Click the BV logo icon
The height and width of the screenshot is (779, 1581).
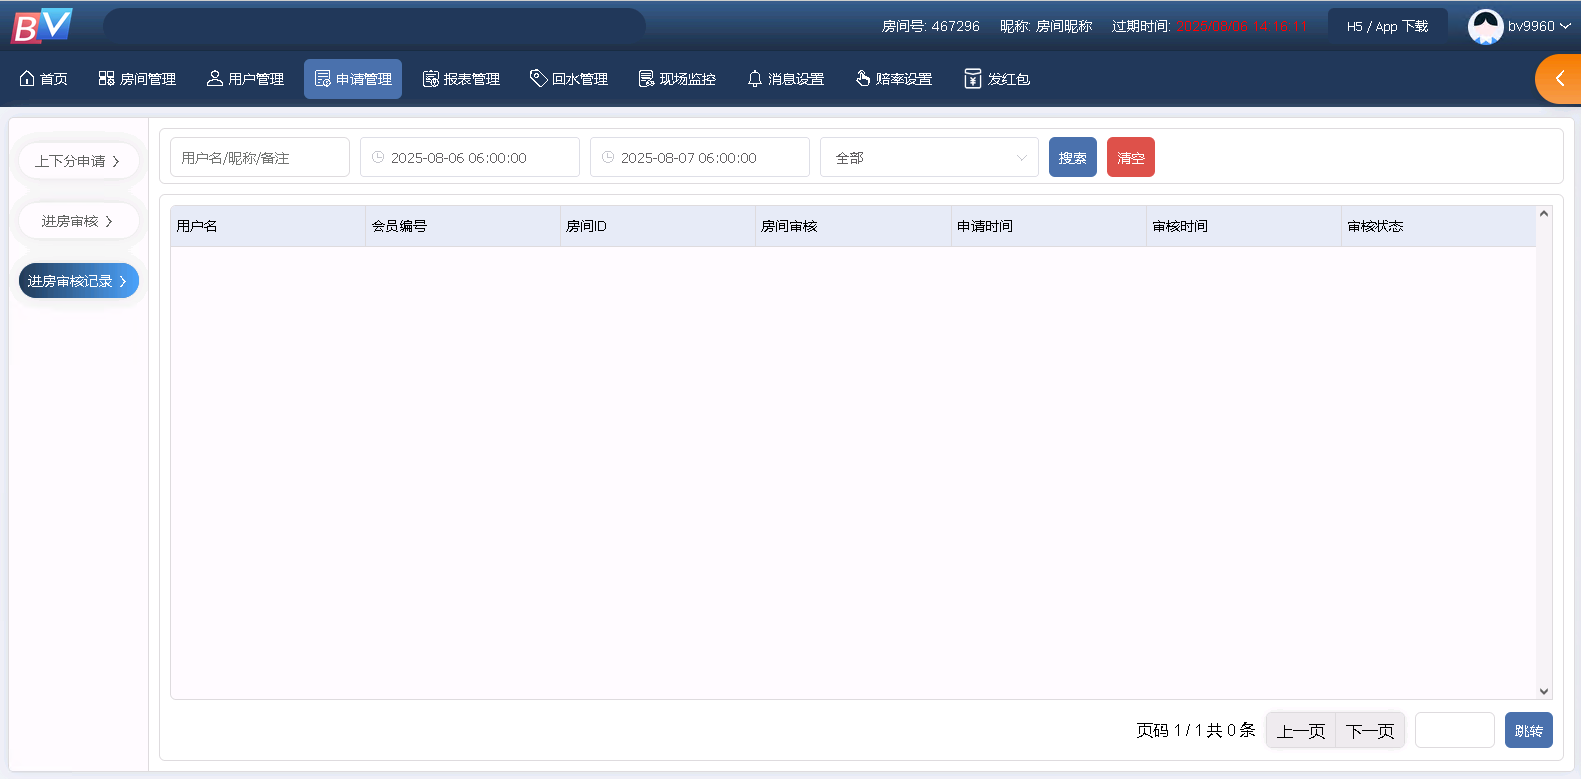(x=42, y=26)
